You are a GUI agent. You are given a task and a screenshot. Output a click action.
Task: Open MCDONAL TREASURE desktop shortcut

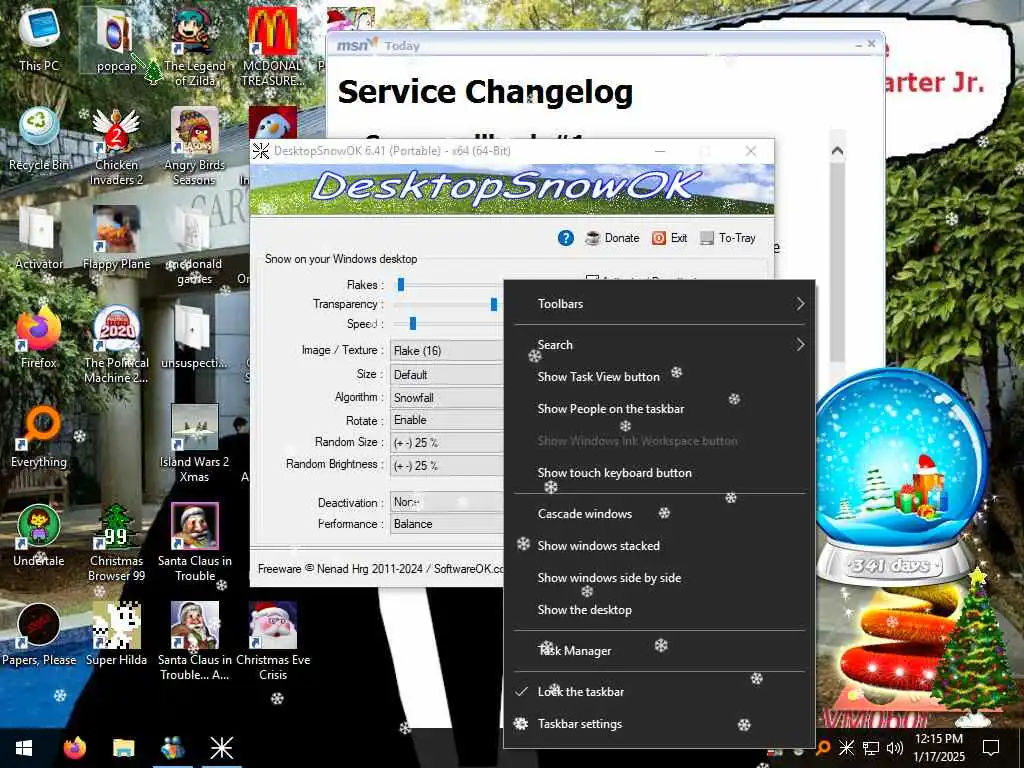[272, 47]
